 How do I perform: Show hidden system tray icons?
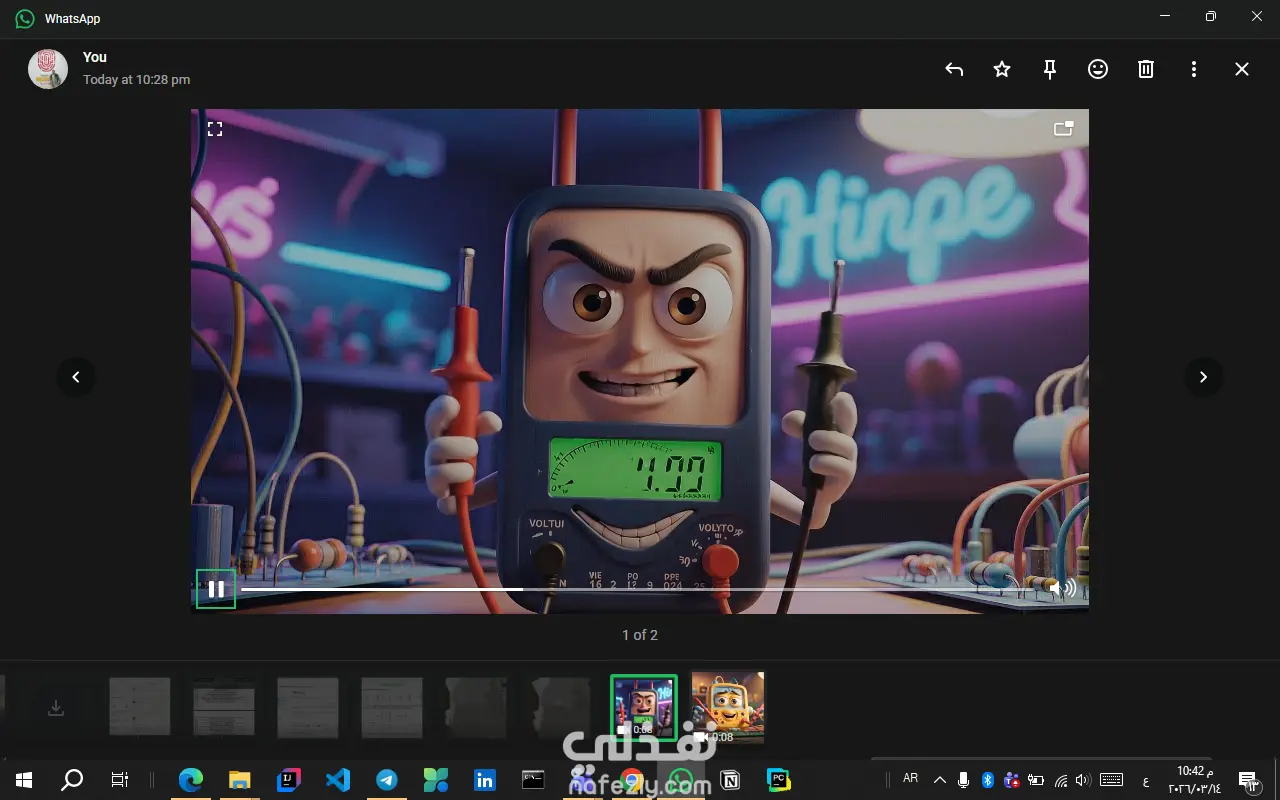(x=939, y=780)
